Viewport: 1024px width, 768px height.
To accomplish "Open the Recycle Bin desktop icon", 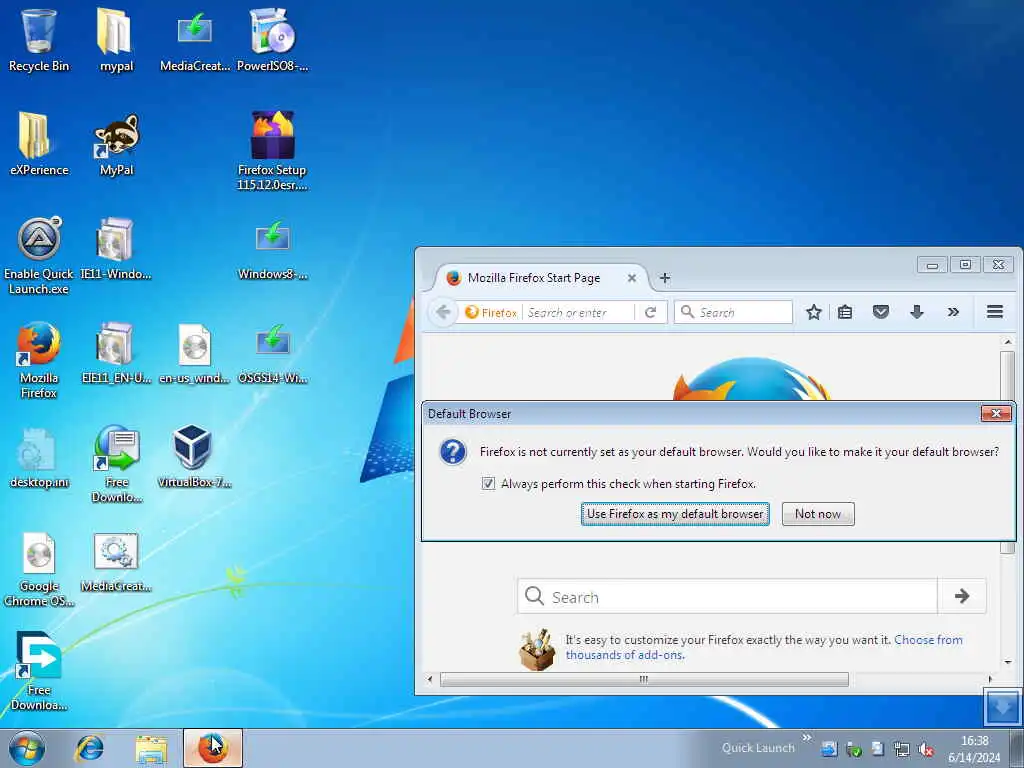I will point(39,39).
